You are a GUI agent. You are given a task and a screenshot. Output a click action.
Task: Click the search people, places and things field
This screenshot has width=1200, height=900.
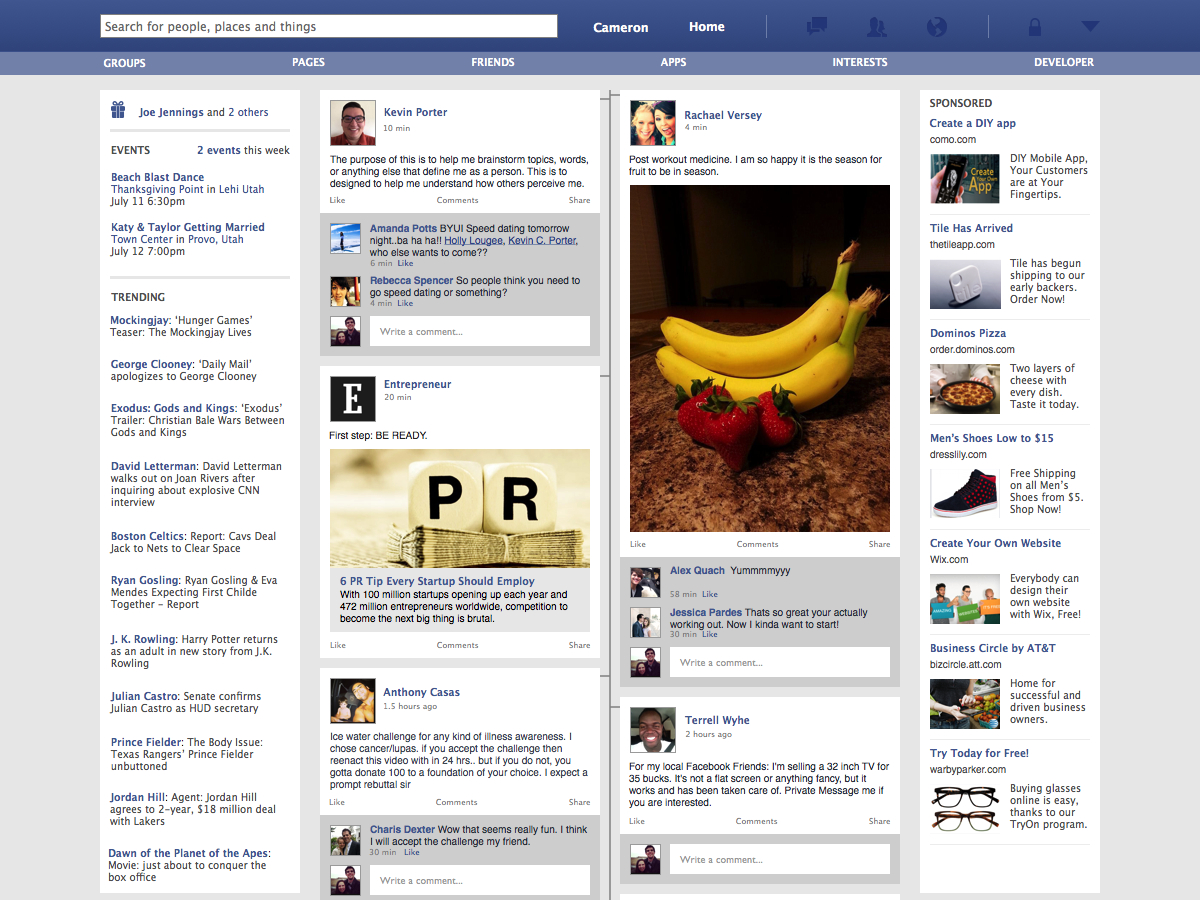[x=329, y=27]
